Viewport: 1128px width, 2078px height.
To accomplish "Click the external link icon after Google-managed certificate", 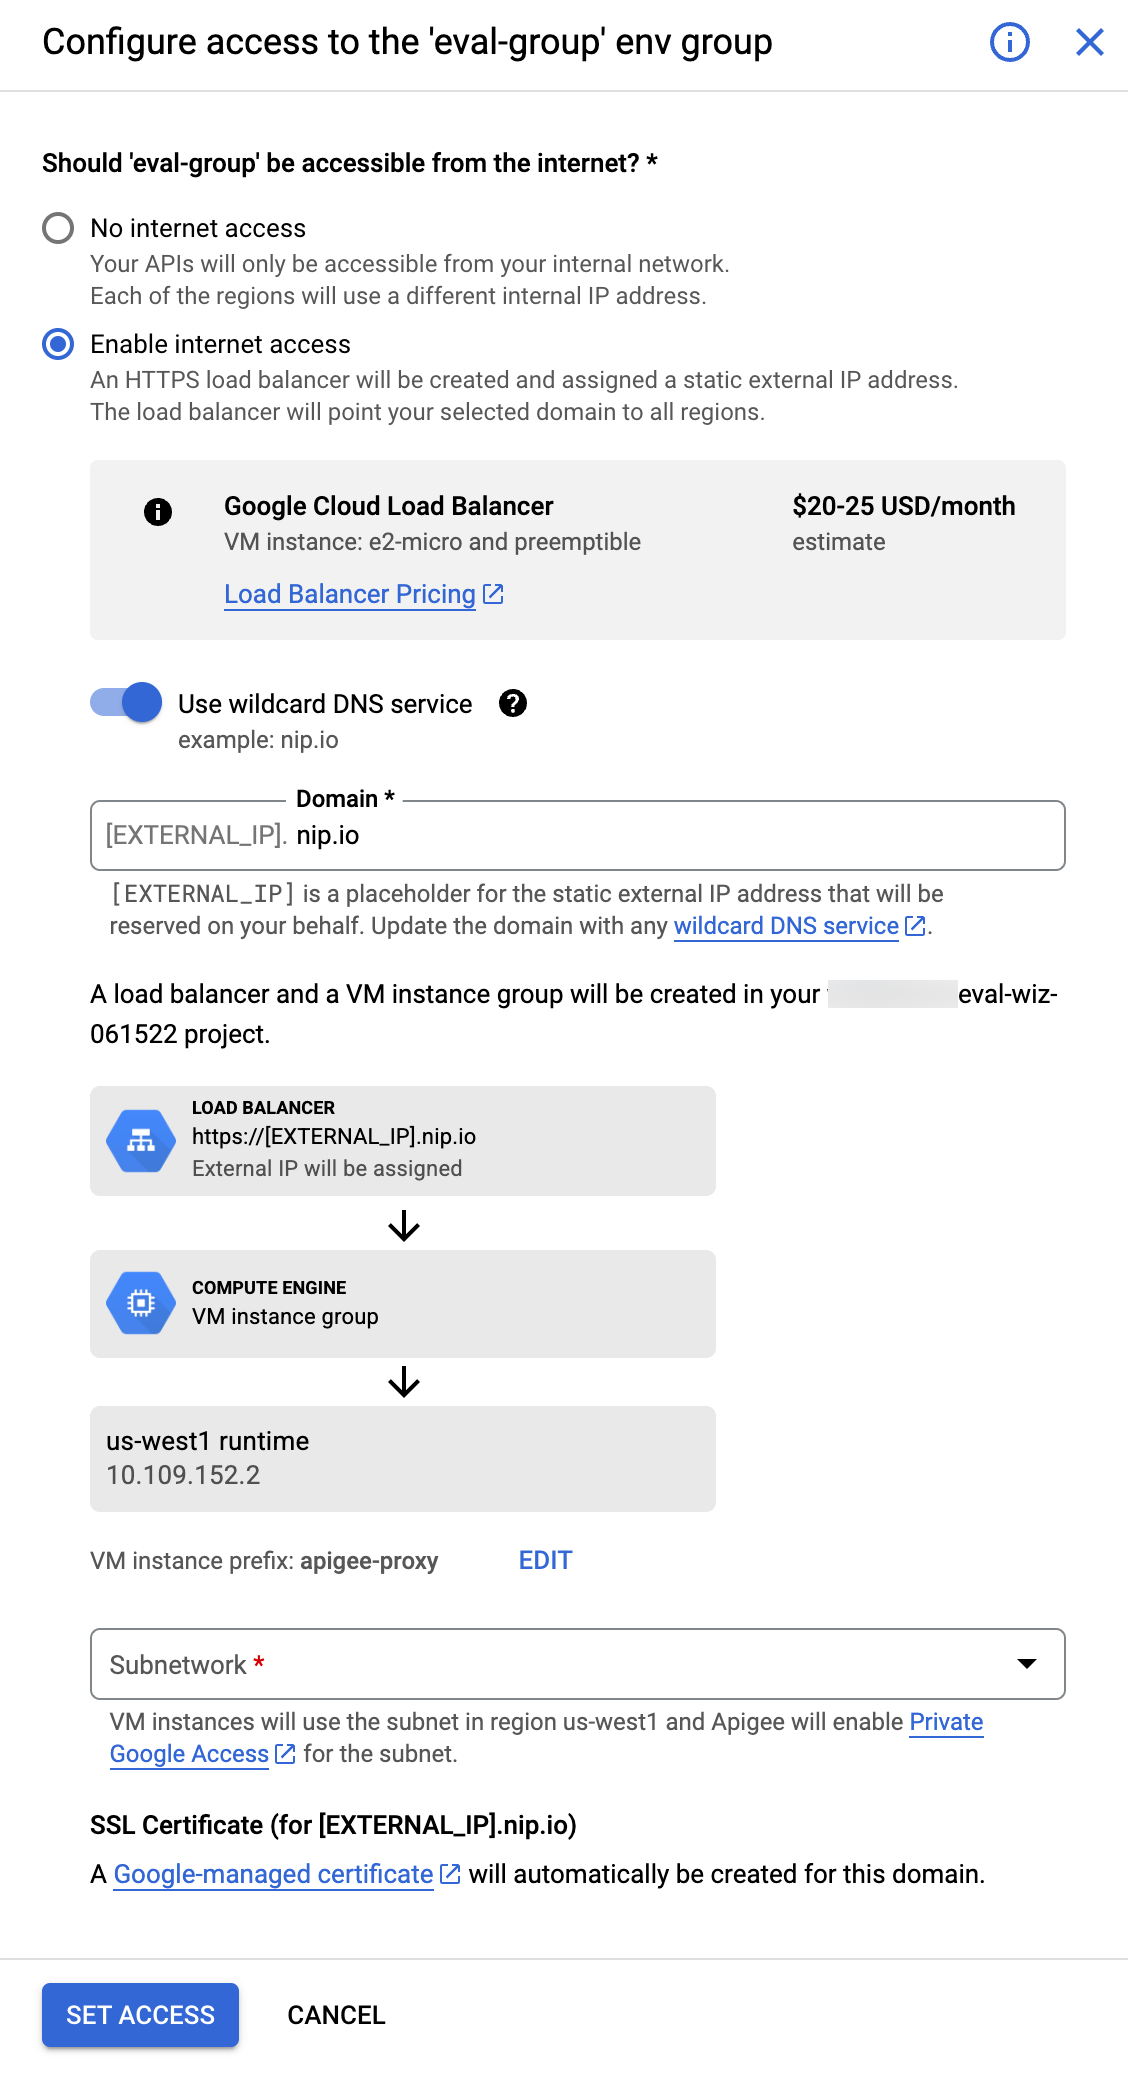I will click(x=448, y=1874).
